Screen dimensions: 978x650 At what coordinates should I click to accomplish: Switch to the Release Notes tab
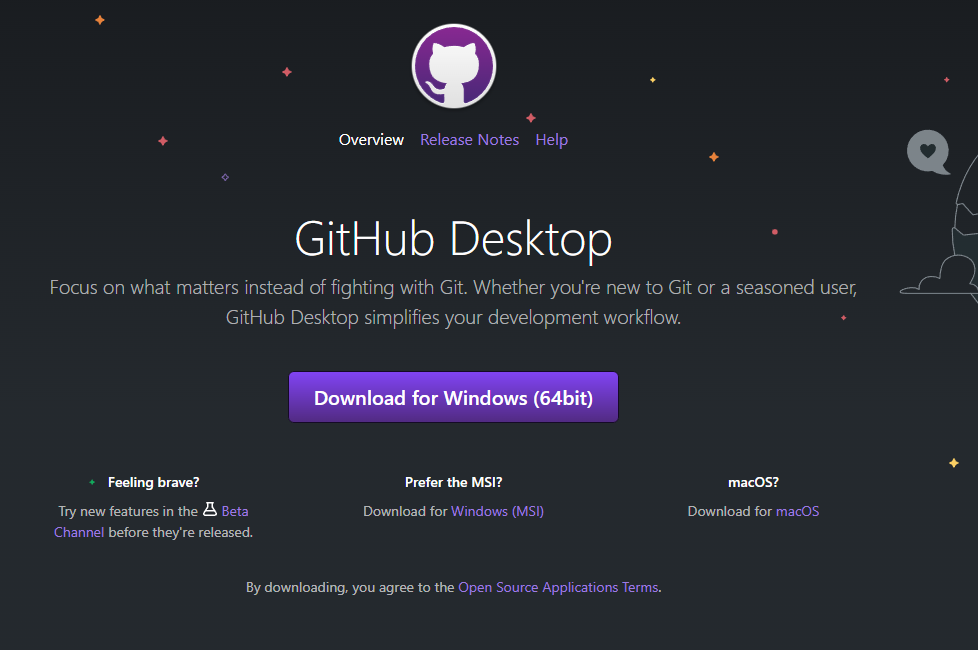tap(470, 140)
